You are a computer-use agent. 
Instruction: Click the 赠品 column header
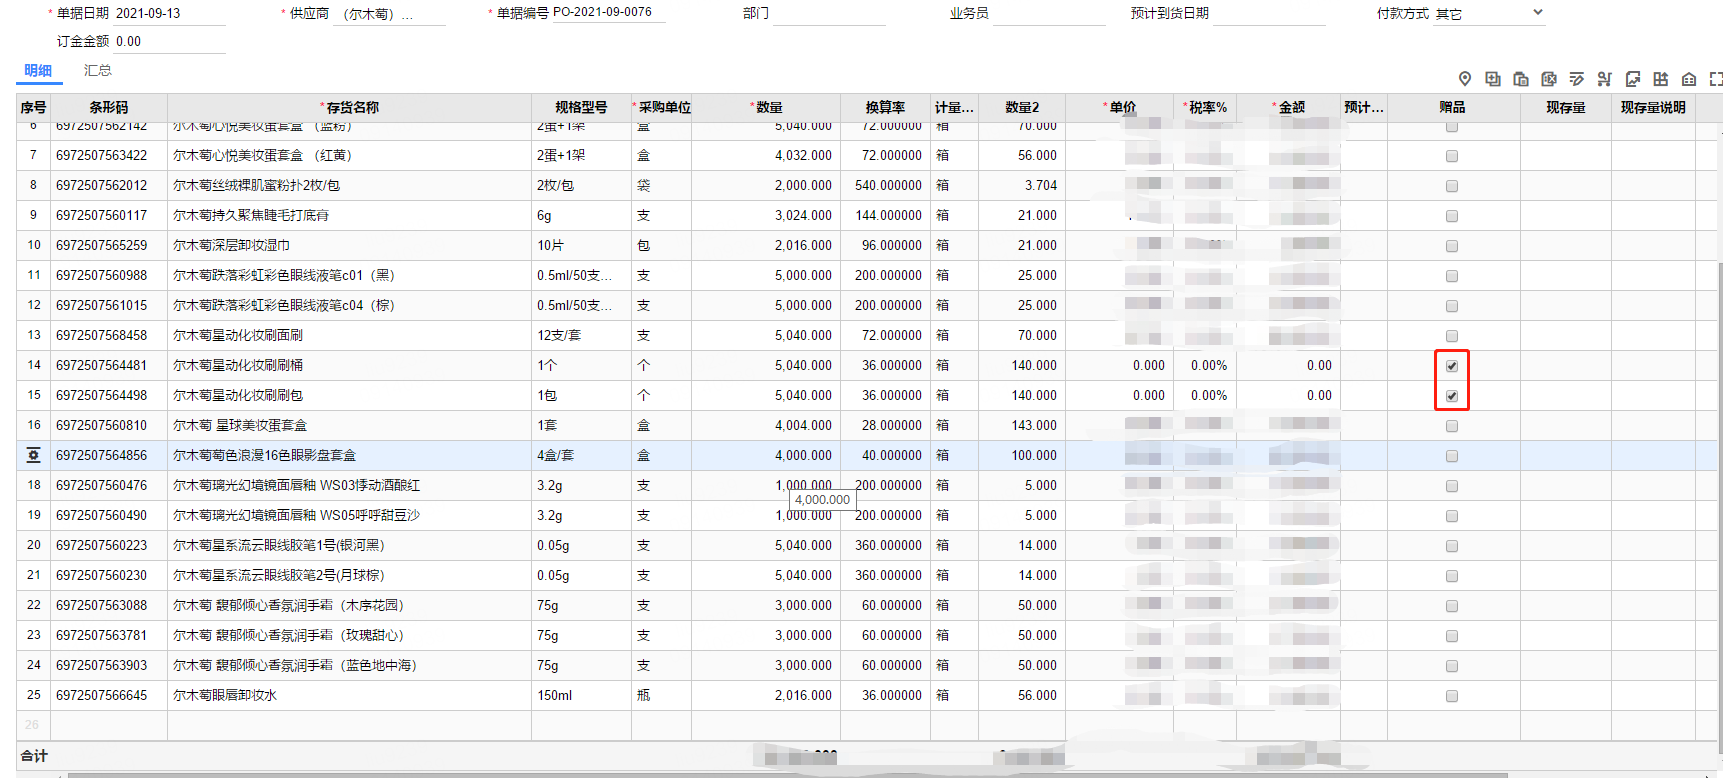pyautogui.click(x=1453, y=107)
